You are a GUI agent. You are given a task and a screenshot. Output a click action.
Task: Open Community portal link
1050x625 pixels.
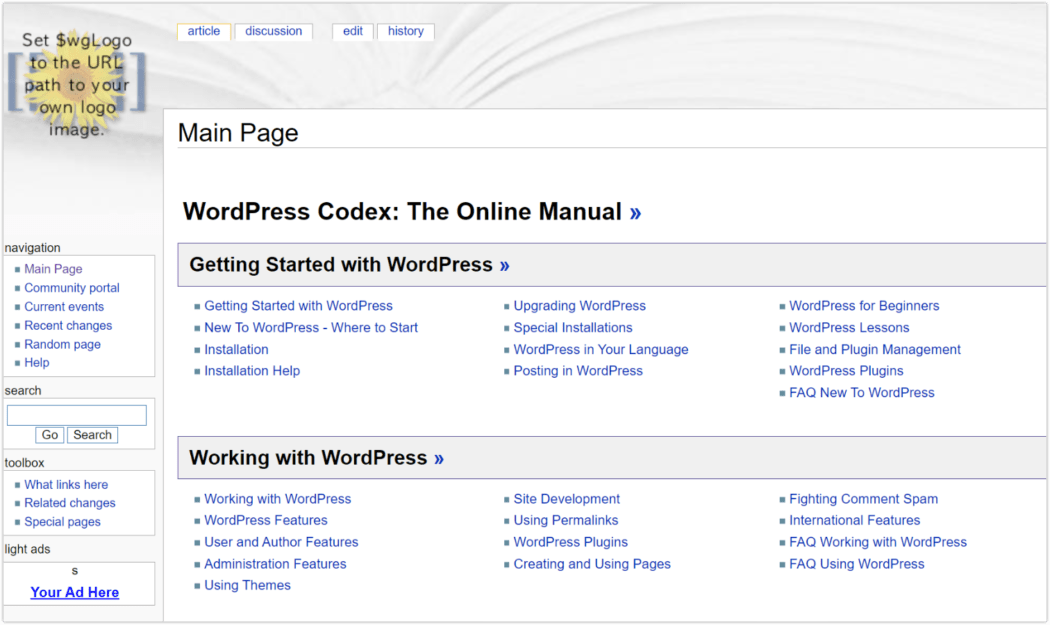tap(72, 287)
